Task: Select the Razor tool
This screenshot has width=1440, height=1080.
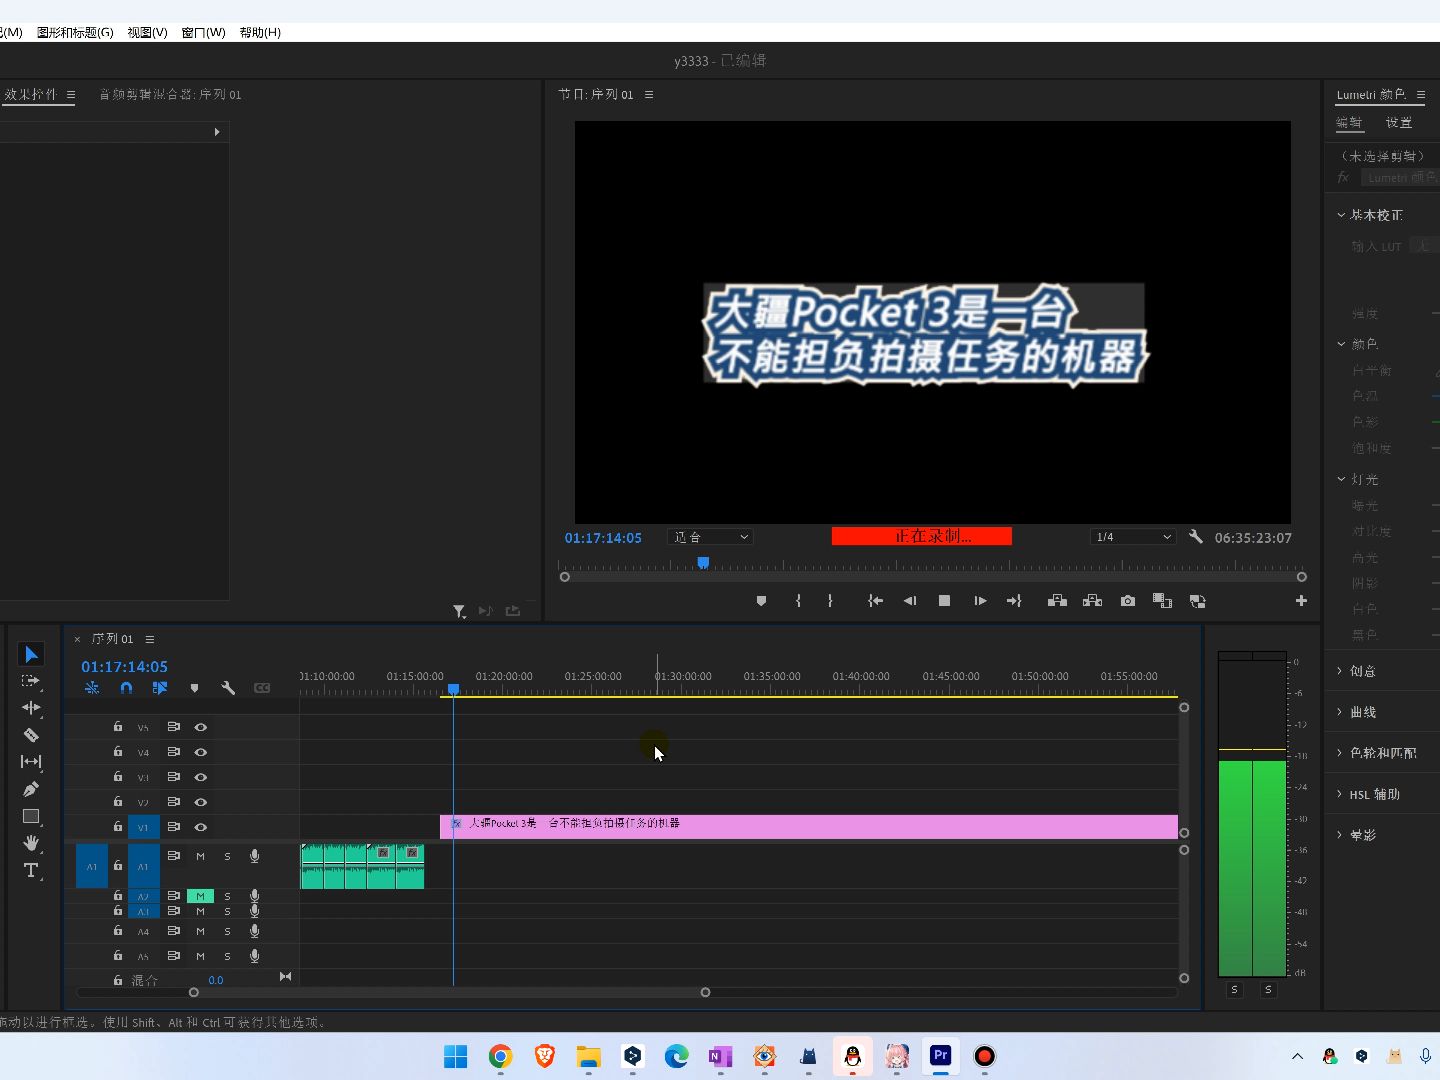Action: point(31,735)
